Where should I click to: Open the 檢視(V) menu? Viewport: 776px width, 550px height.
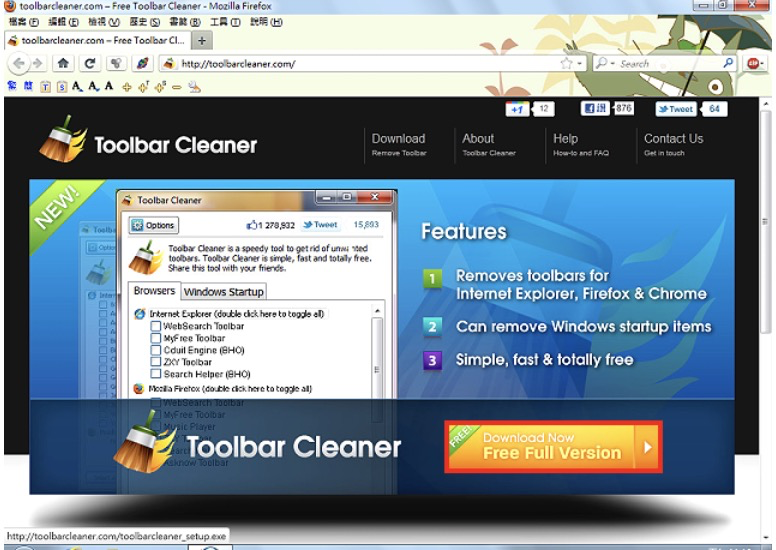(104, 22)
